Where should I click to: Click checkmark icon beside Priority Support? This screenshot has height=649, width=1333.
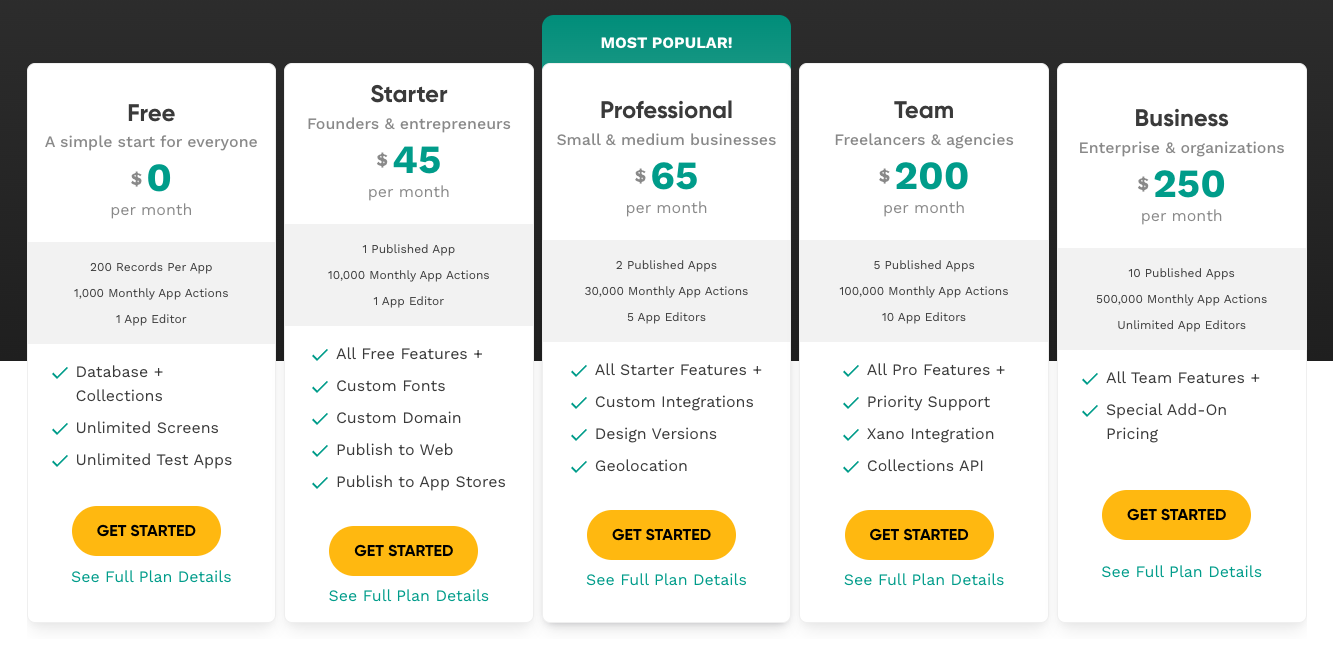851,403
